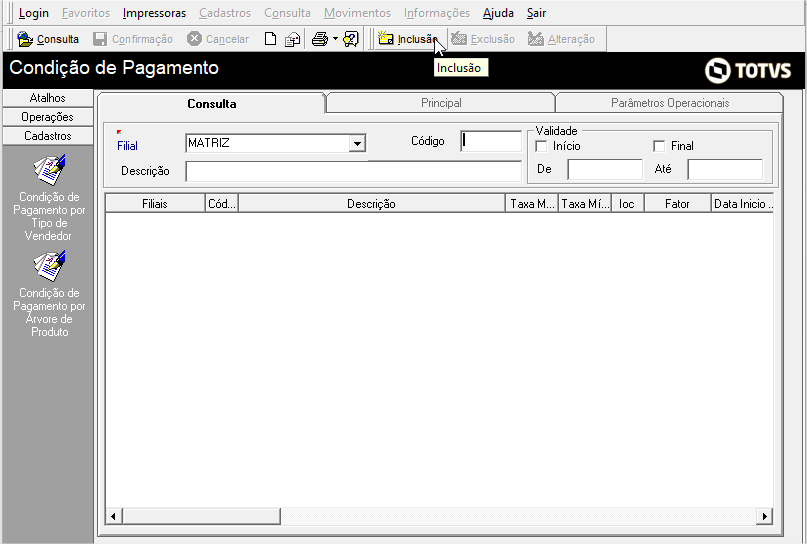
Task: Click the Taxa M... column header
Action: click(x=532, y=204)
